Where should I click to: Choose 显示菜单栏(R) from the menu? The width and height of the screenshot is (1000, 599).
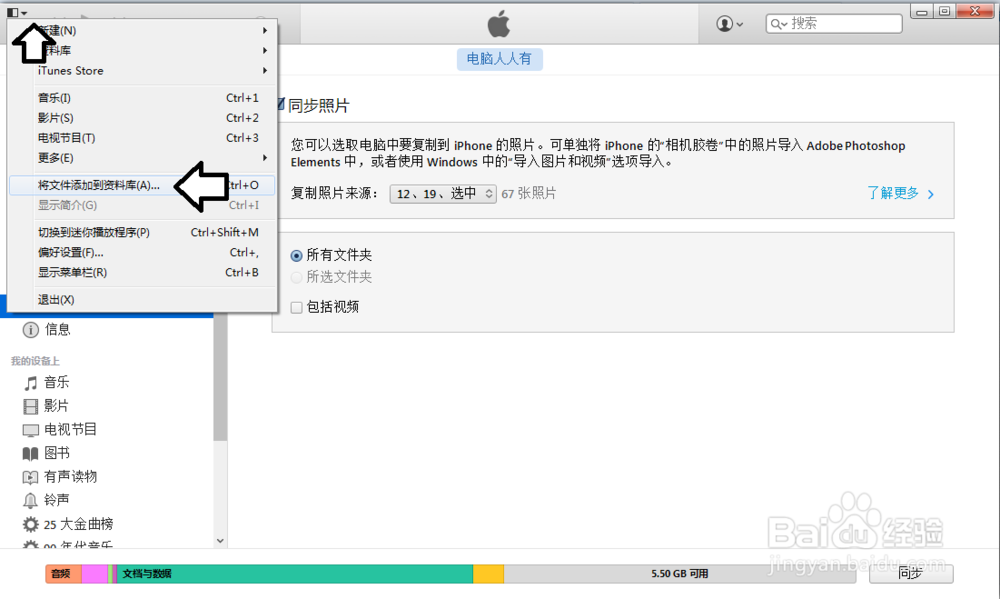[142, 272]
